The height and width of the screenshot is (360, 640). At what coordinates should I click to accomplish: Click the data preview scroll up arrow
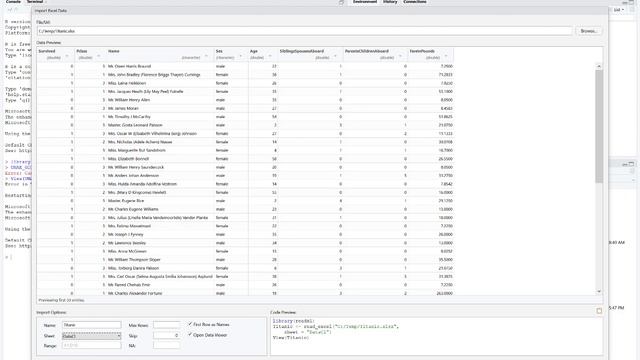(599, 66)
